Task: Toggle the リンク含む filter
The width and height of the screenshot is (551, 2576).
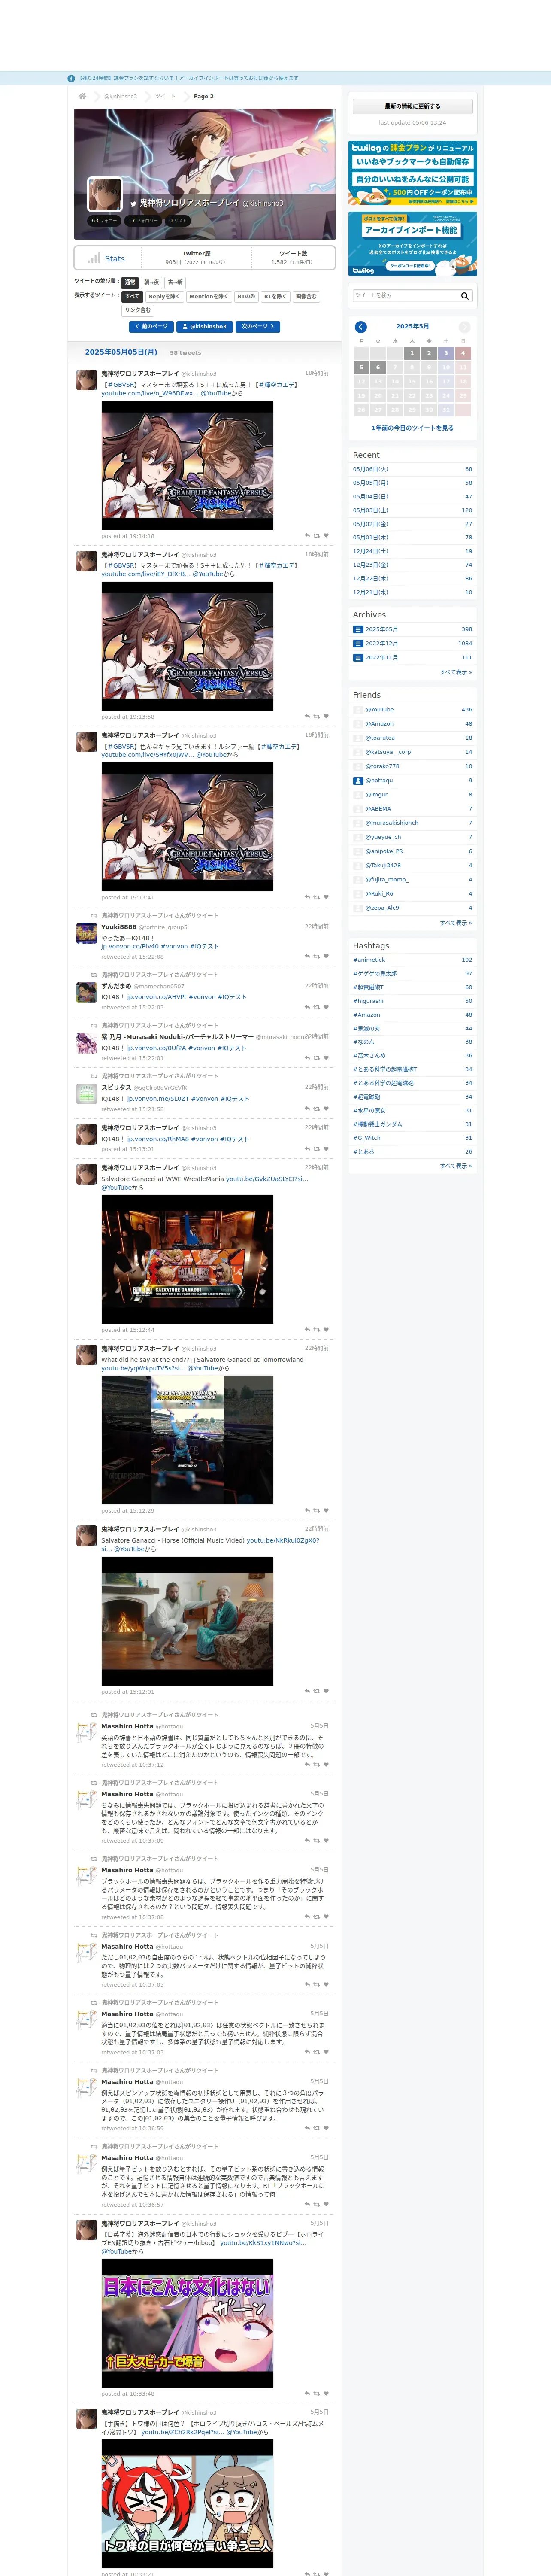Action: click(138, 311)
